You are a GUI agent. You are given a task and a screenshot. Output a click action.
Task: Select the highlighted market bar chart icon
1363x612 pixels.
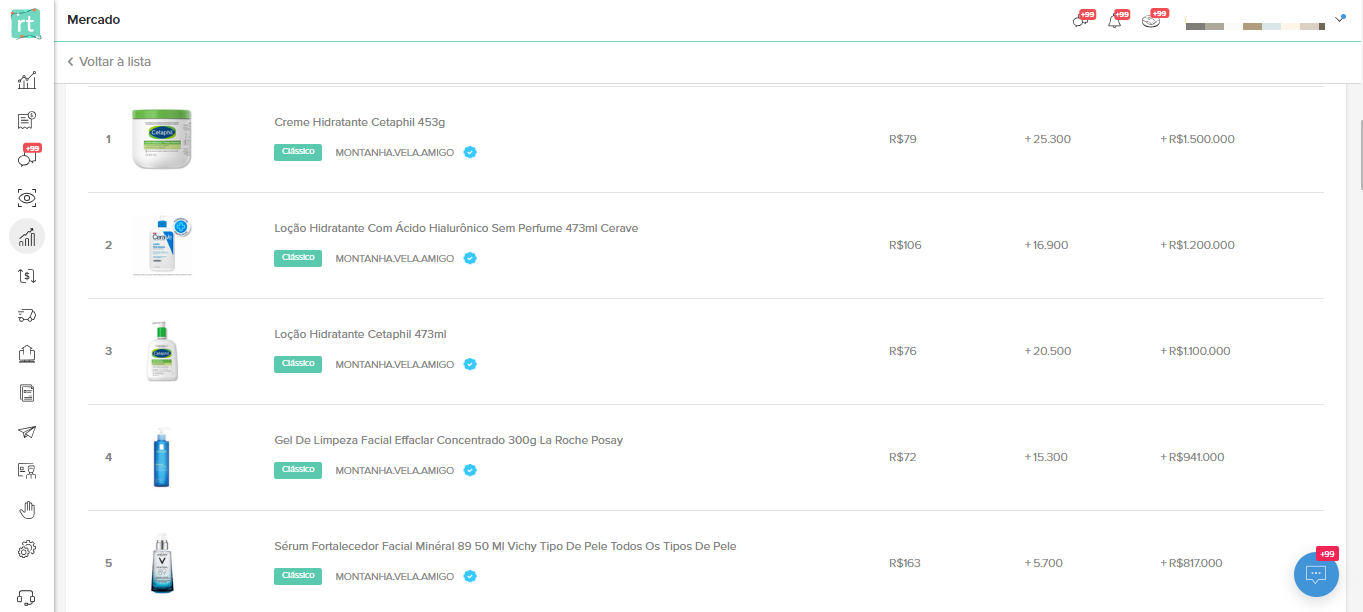[27, 236]
